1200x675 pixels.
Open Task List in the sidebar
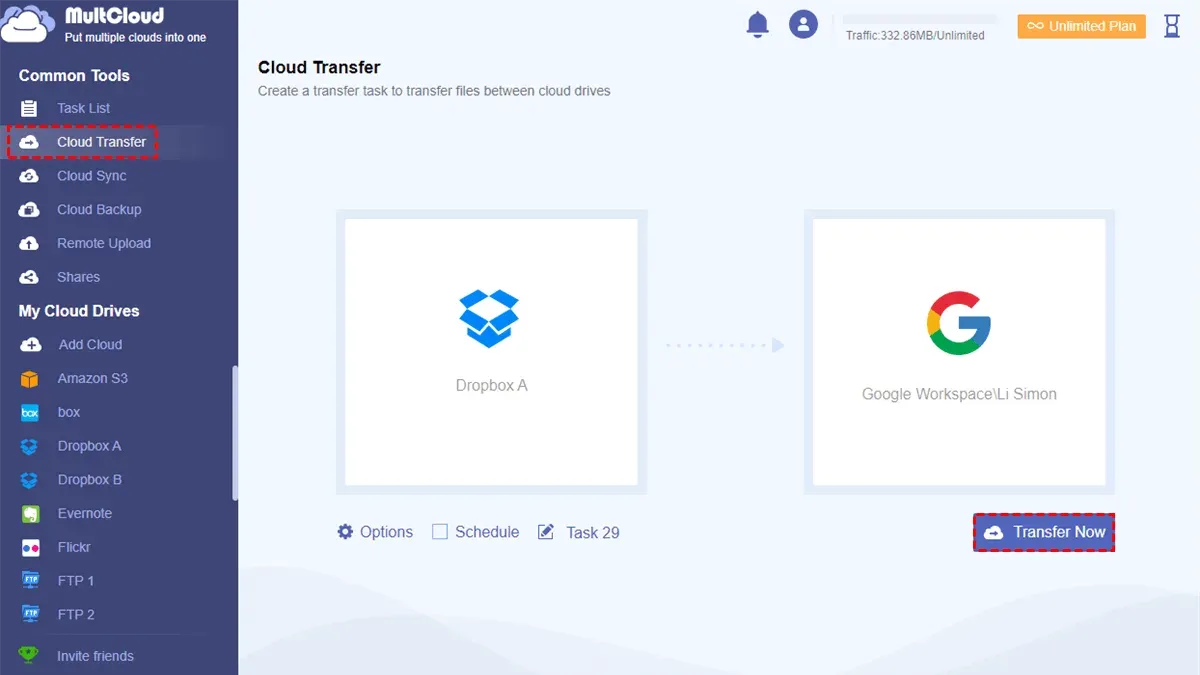click(x=84, y=108)
